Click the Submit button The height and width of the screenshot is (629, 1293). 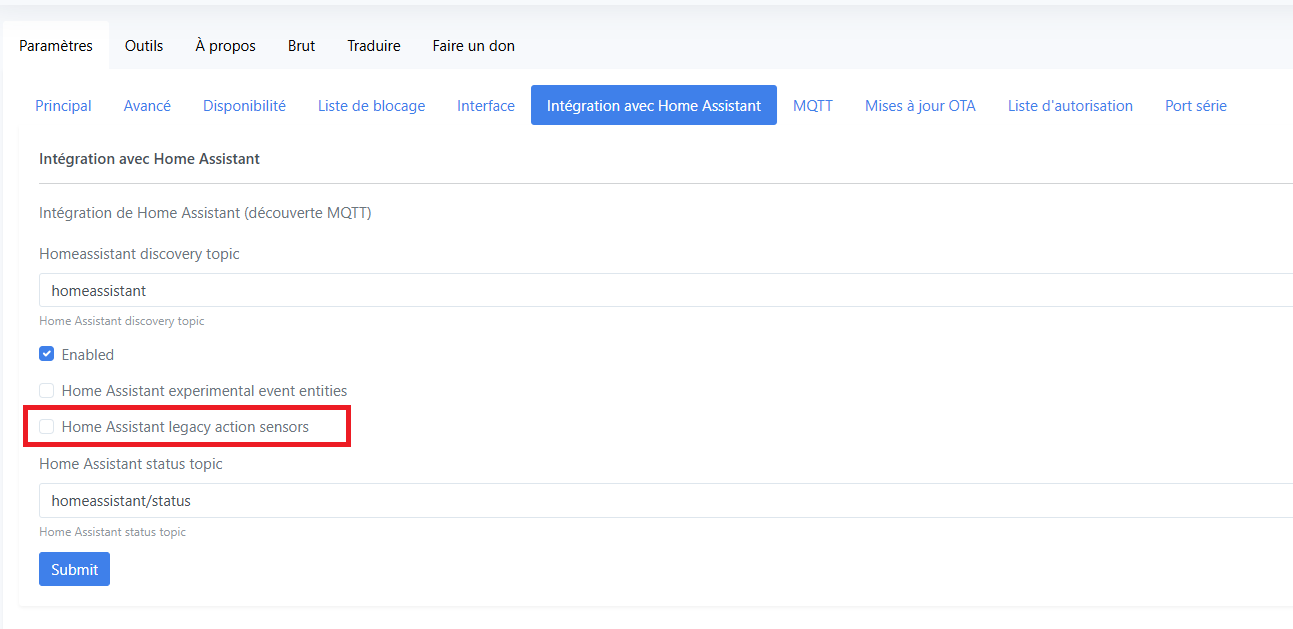[x=74, y=569]
